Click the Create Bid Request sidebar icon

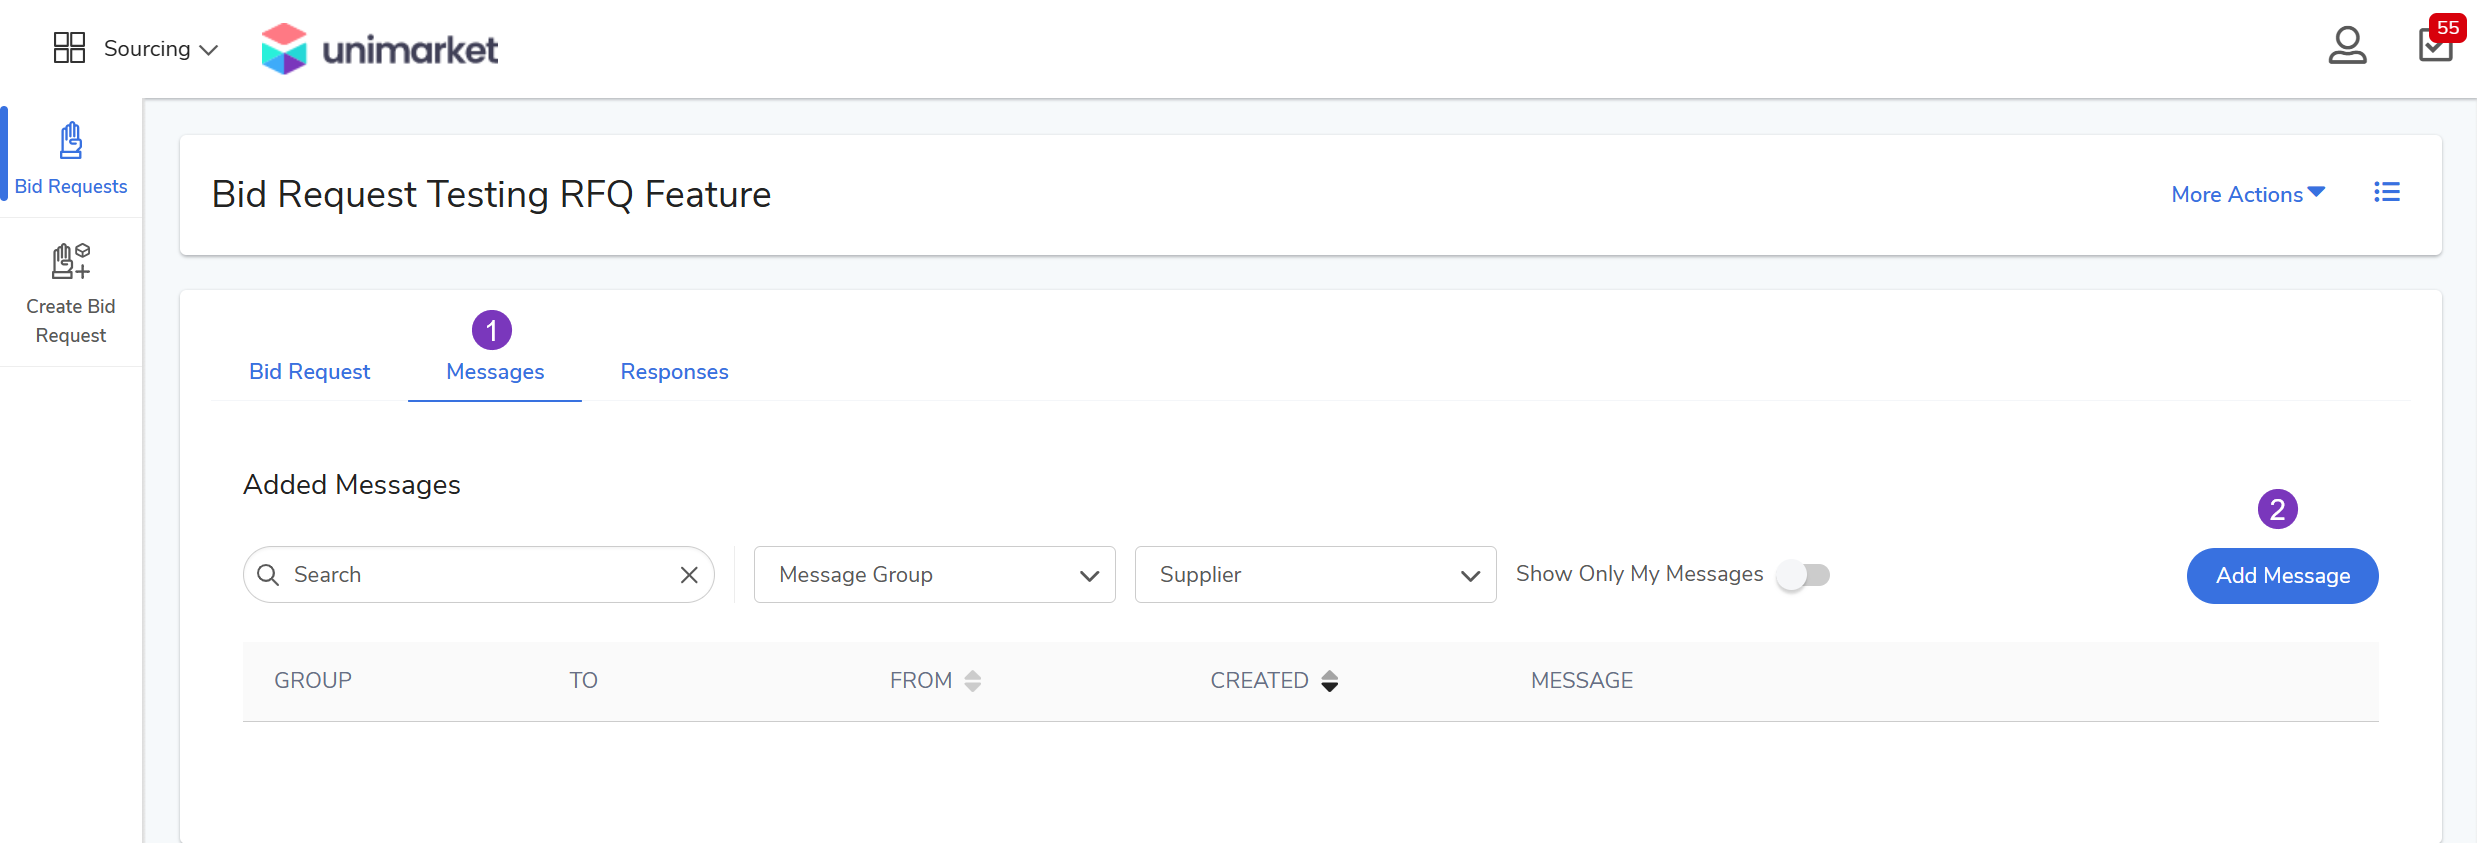[71, 262]
